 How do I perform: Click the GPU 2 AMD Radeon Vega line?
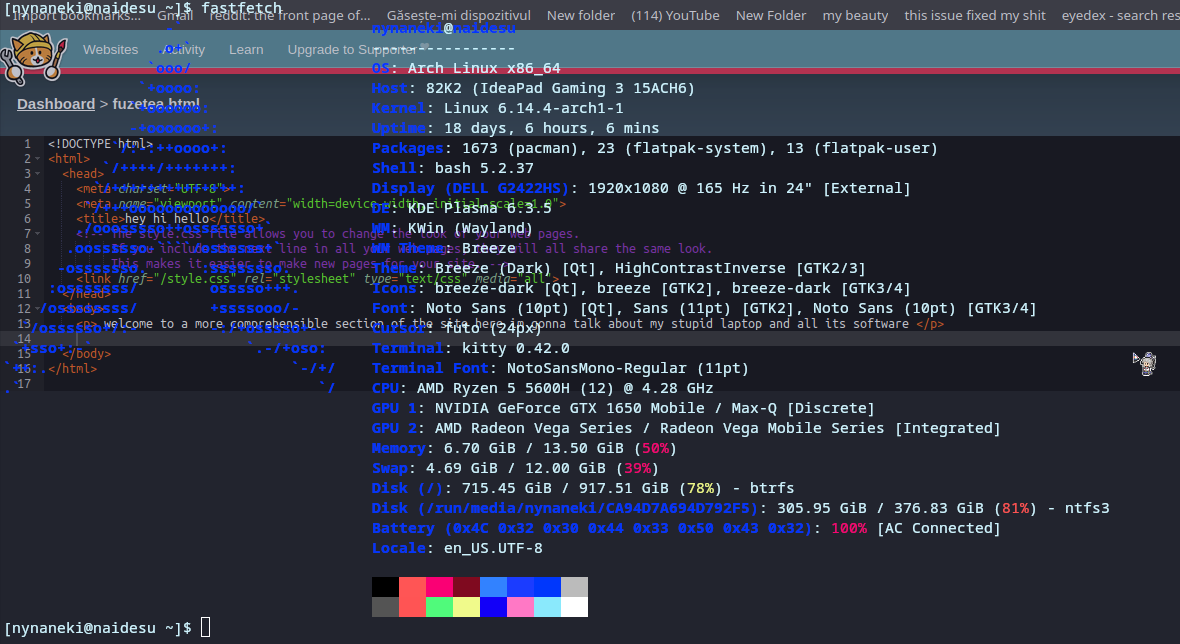click(686, 428)
